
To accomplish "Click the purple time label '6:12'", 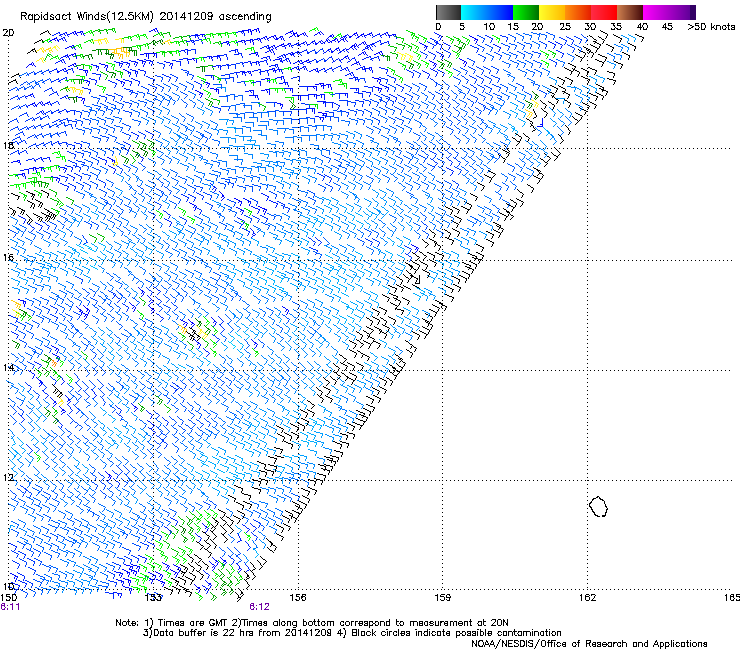I will pyautogui.click(x=260, y=607).
